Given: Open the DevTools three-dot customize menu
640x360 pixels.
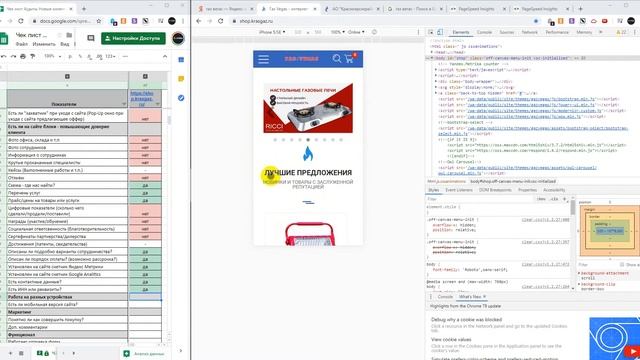Looking at the screenshot, I should pos(635,32).
